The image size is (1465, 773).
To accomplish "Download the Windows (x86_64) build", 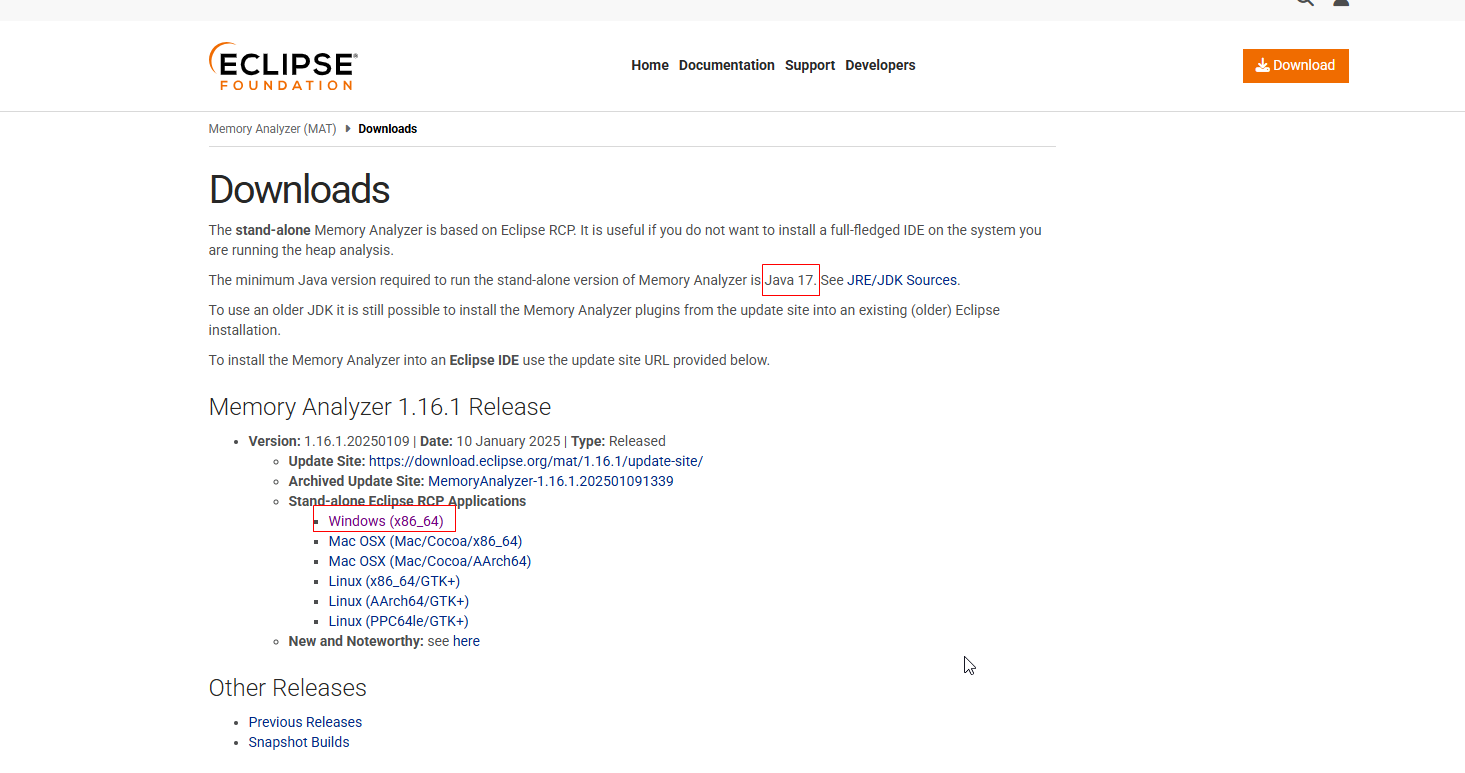I will pos(386,521).
